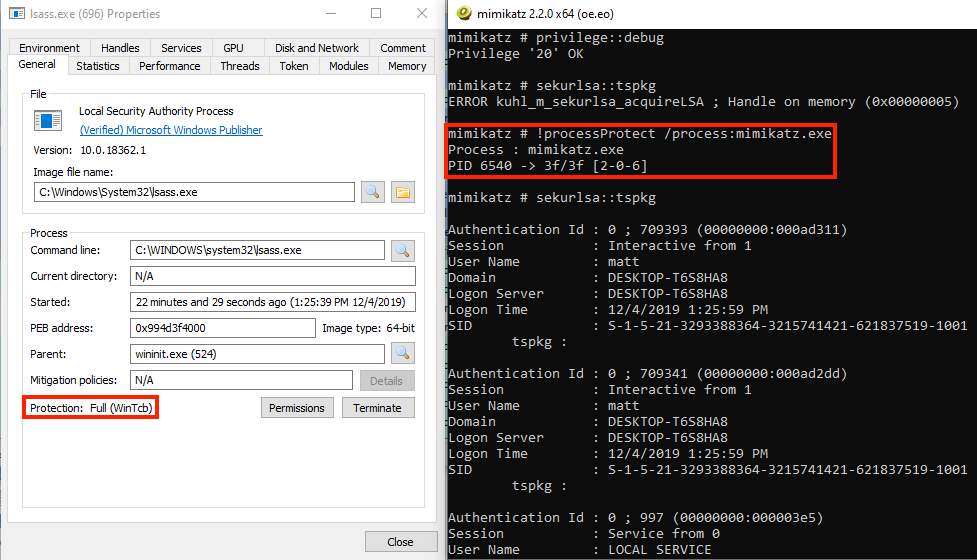Click the PID 6540 -> 3f/3f line
This screenshot has height=560, width=977.
click(x=548, y=166)
